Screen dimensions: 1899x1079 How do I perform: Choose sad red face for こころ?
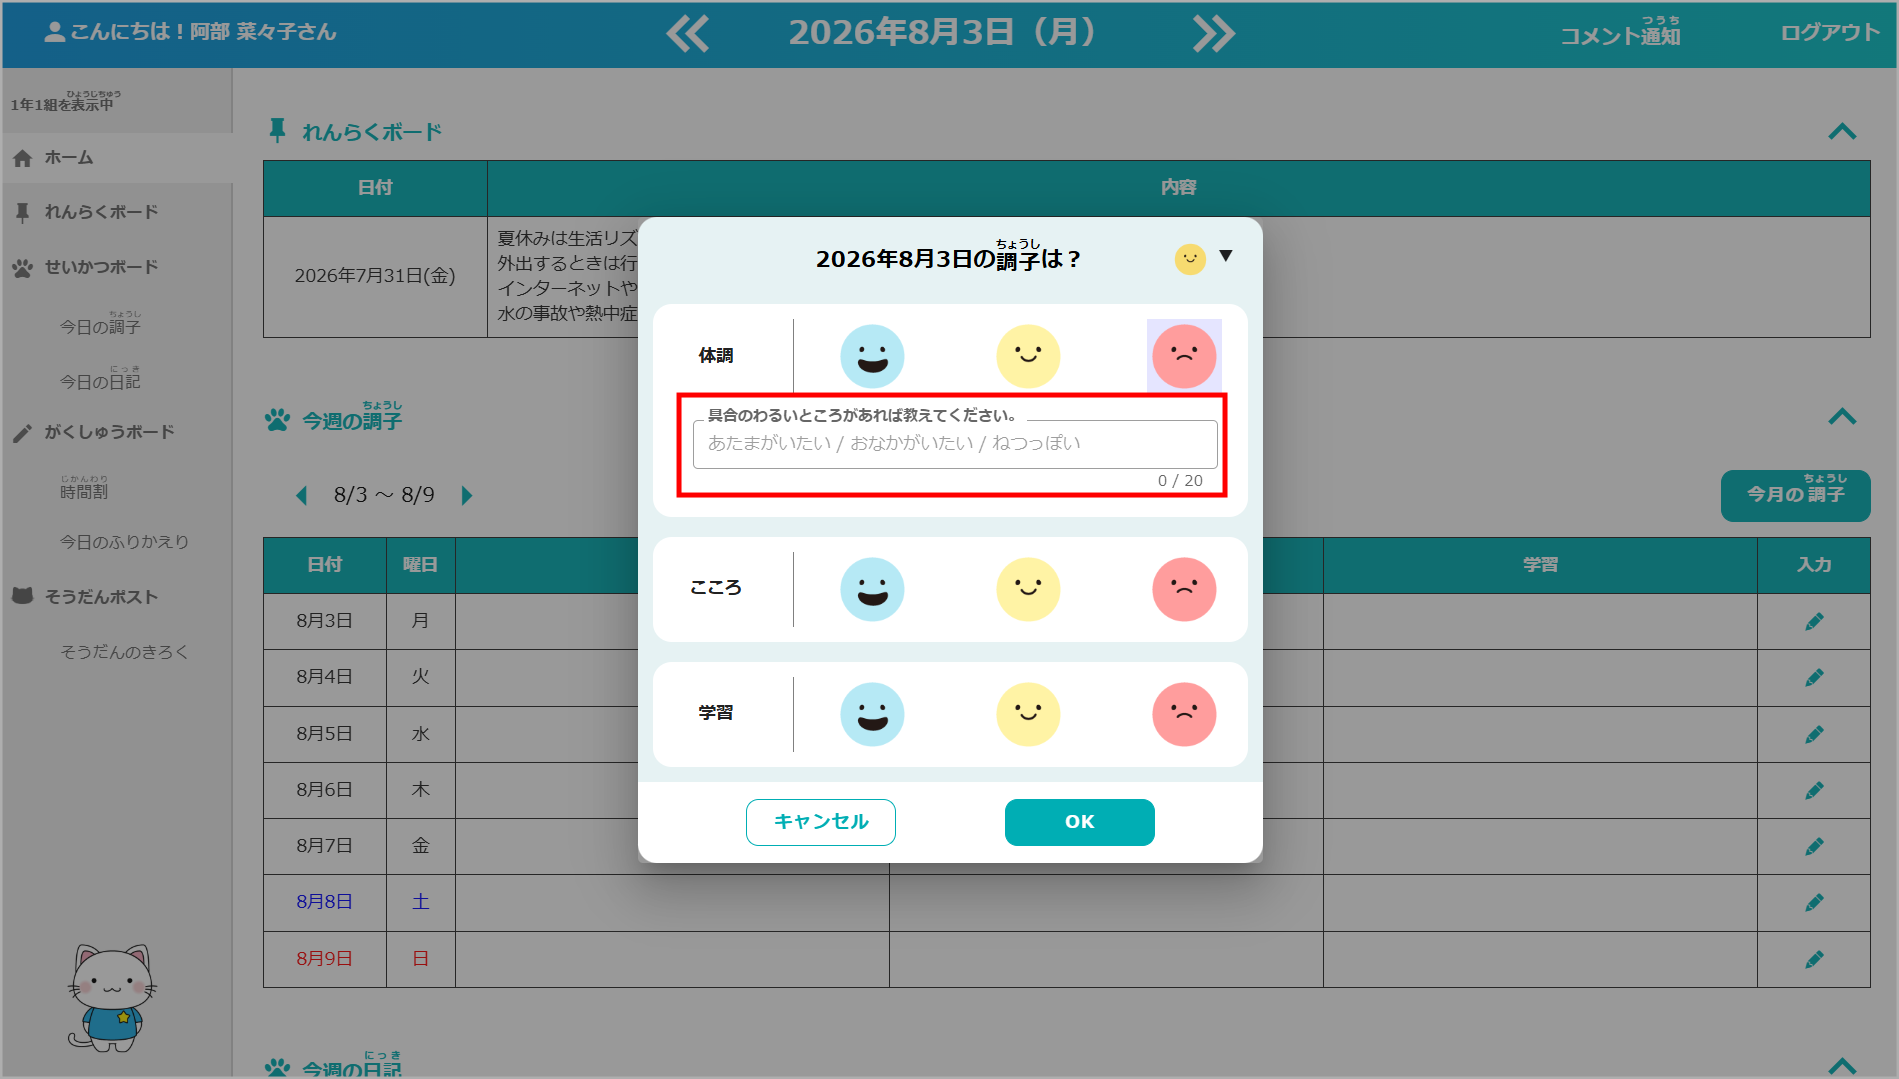[x=1184, y=589]
